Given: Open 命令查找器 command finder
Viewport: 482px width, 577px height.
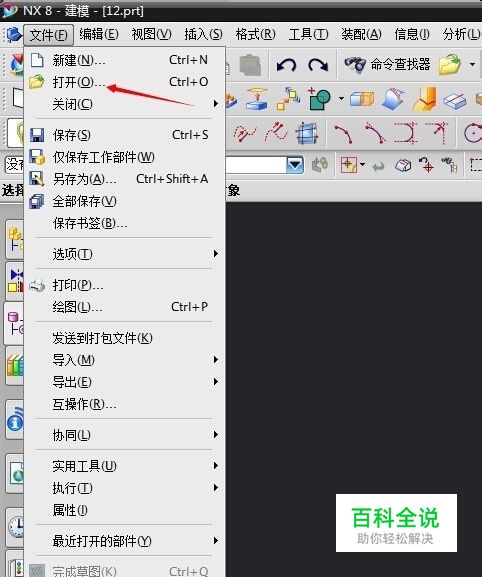Looking at the screenshot, I should [387, 64].
